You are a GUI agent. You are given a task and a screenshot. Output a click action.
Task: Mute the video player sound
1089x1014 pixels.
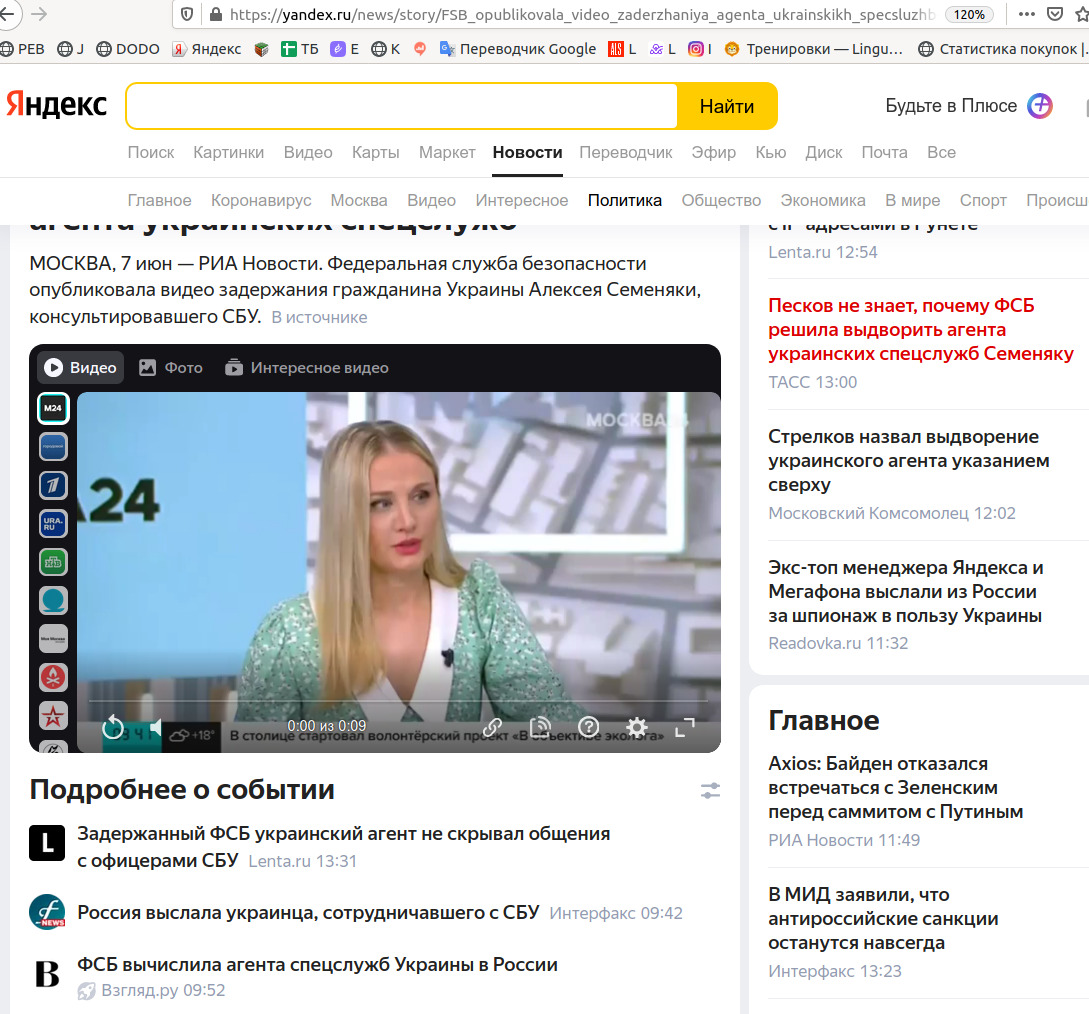[x=154, y=728]
